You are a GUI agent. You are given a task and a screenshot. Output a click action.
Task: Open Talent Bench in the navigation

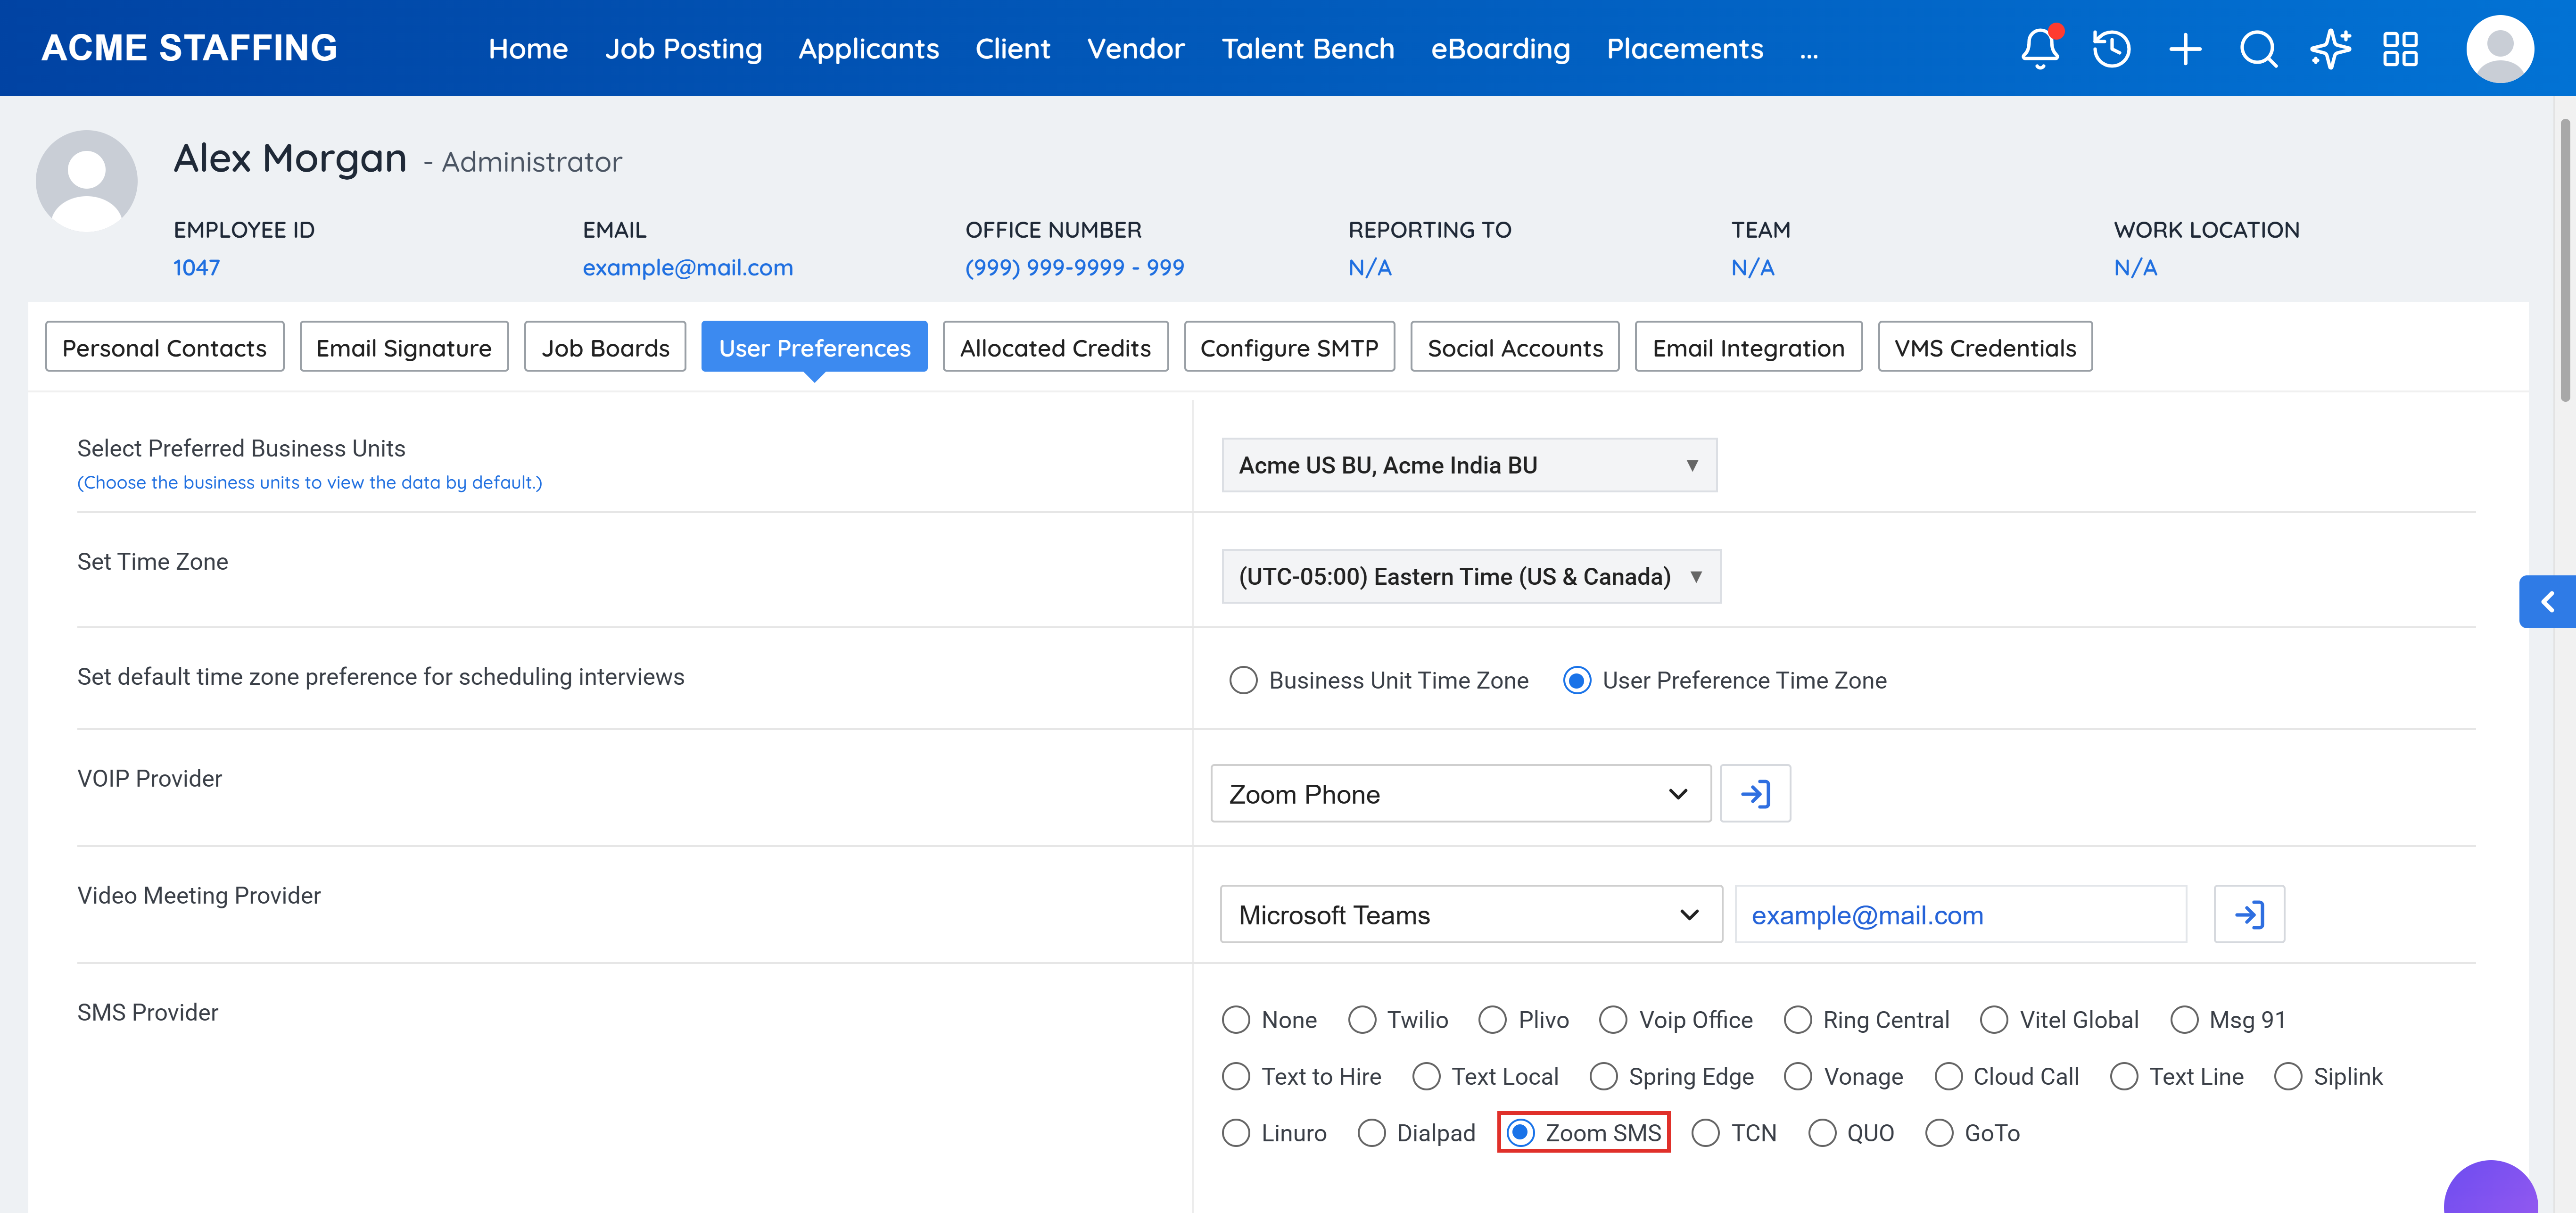1308,49
